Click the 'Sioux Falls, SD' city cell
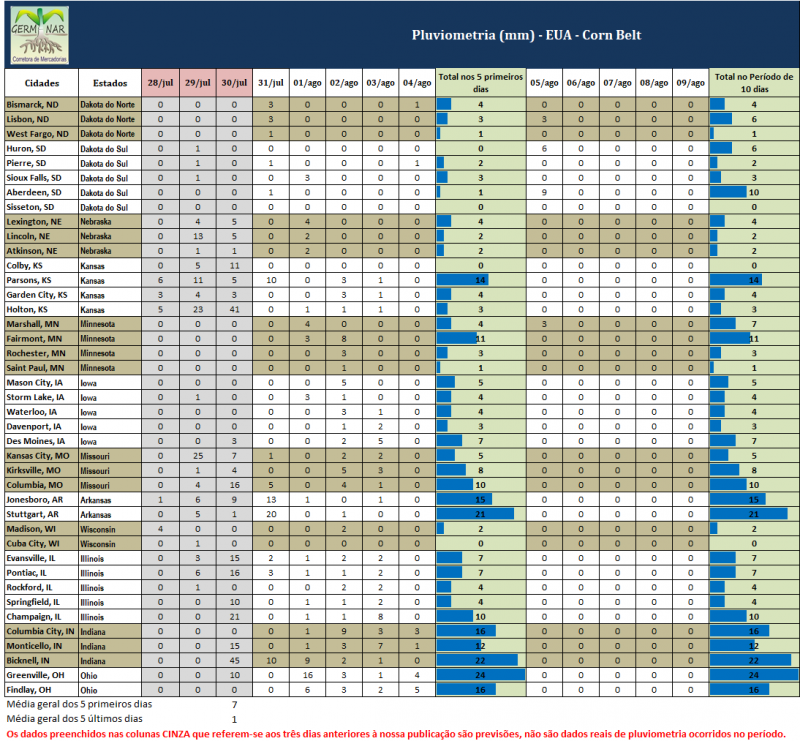800x741 pixels. (42, 178)
